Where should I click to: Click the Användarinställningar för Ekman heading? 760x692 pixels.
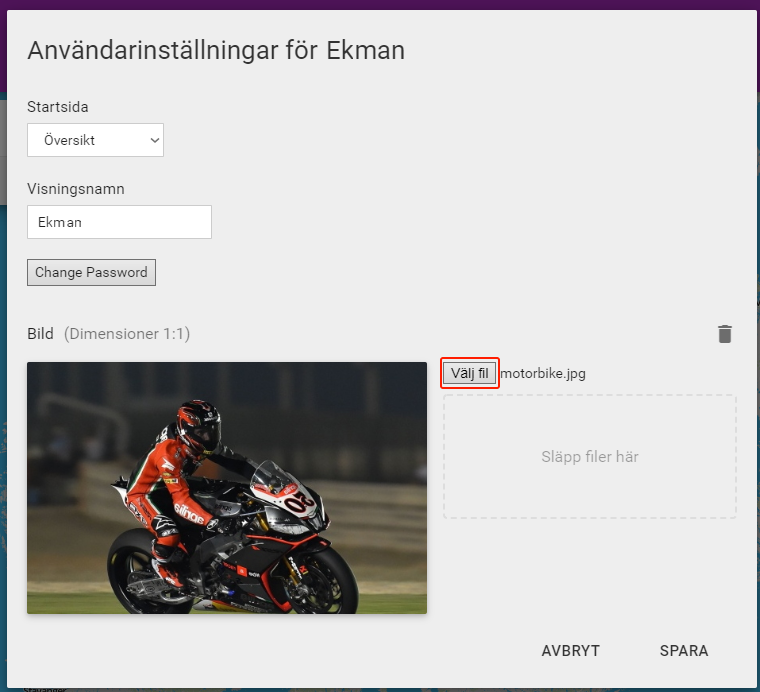[x=216, y=50]
